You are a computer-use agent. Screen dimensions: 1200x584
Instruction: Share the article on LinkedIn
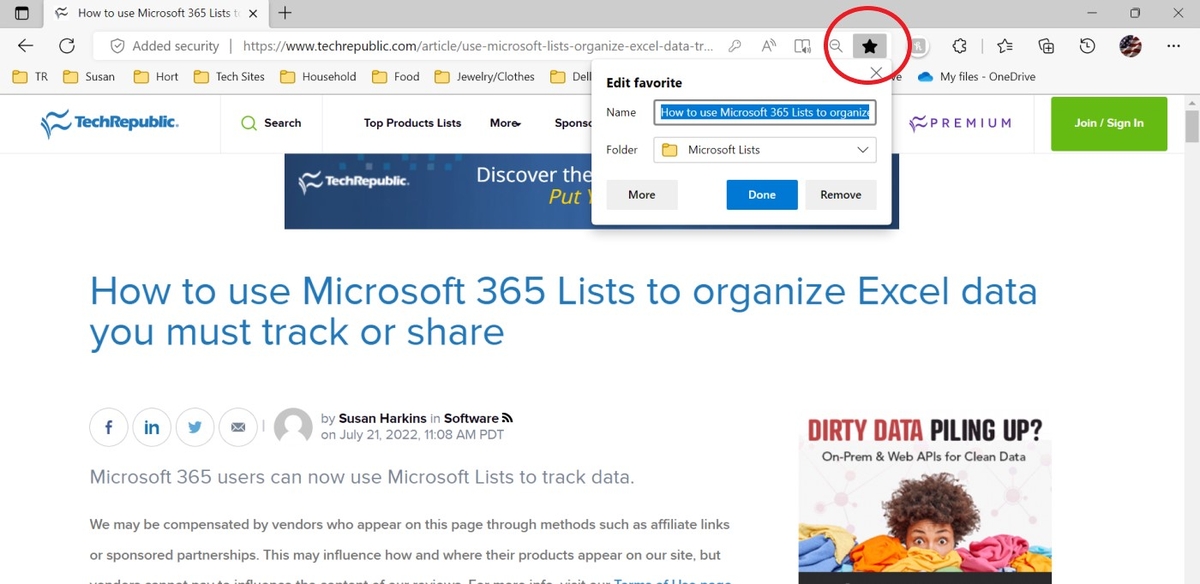[152, 427]
